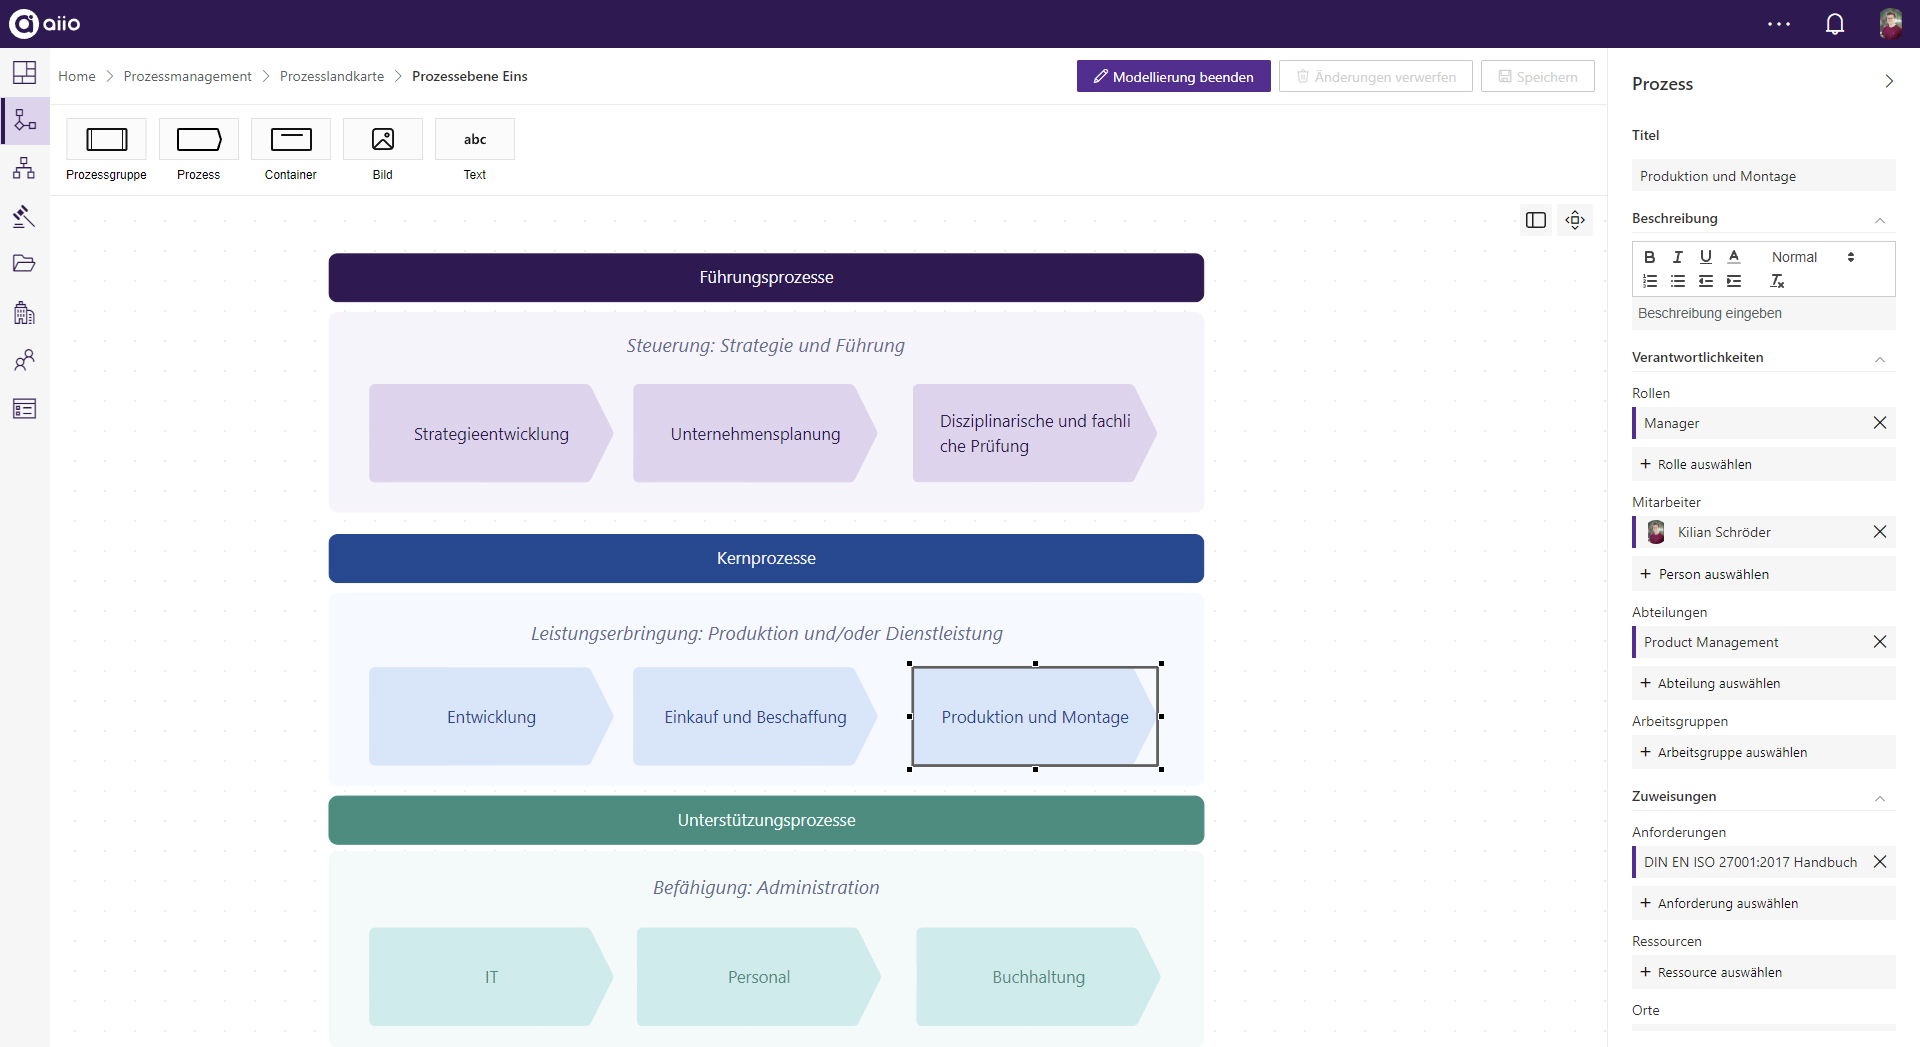Open the organizational chart view in the sidebar
Screen dimensions: 1920x1047
pos(24,168)
